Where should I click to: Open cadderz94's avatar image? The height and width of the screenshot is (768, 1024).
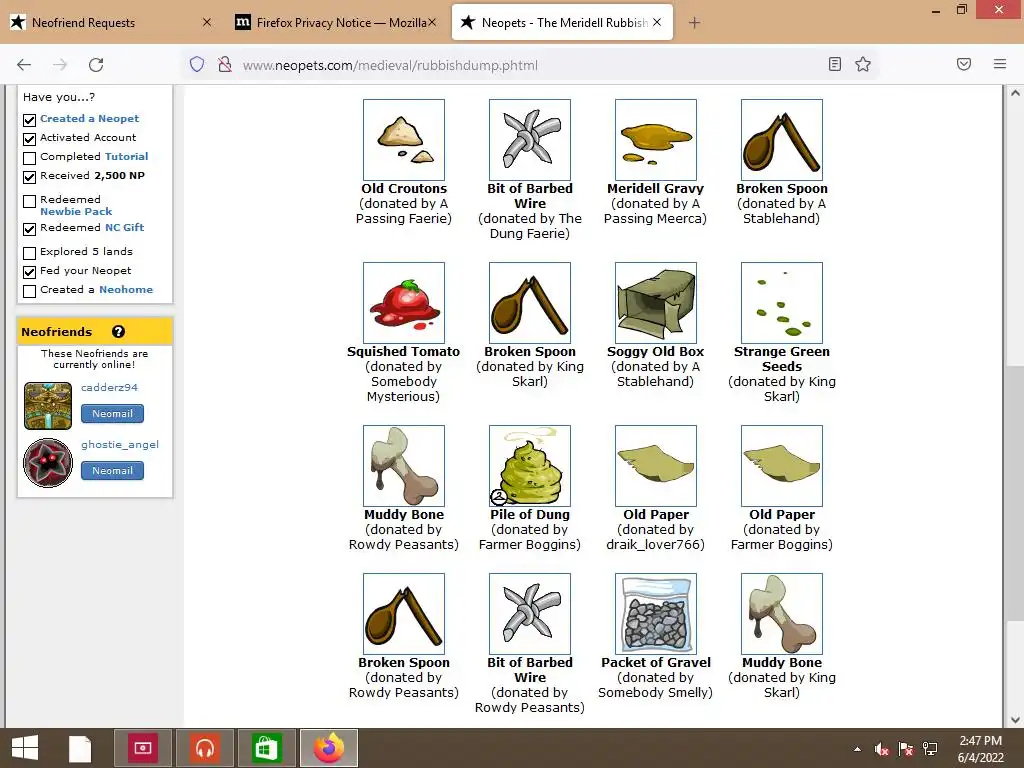point(48,406)
